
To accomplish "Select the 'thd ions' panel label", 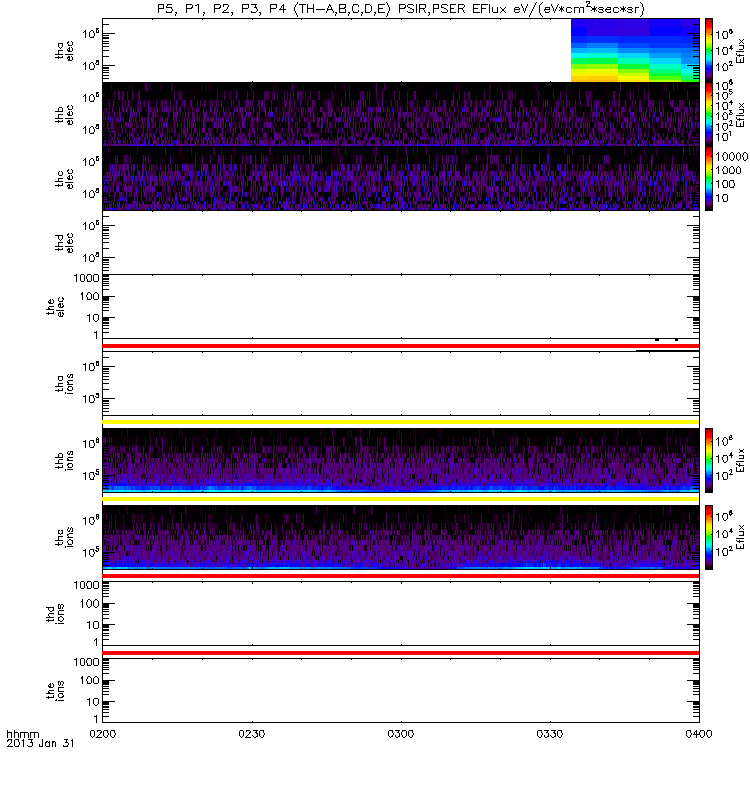I will click(x=55, y=614).
